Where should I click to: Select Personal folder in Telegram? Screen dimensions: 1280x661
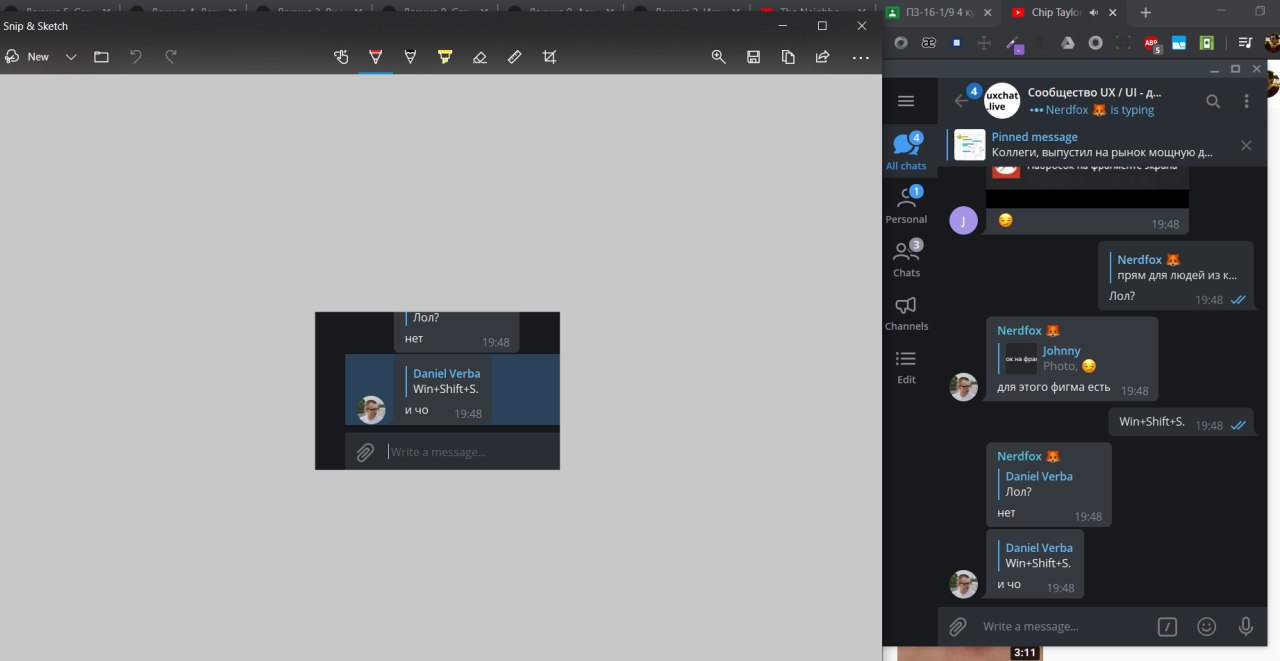(x=906, y=204)
